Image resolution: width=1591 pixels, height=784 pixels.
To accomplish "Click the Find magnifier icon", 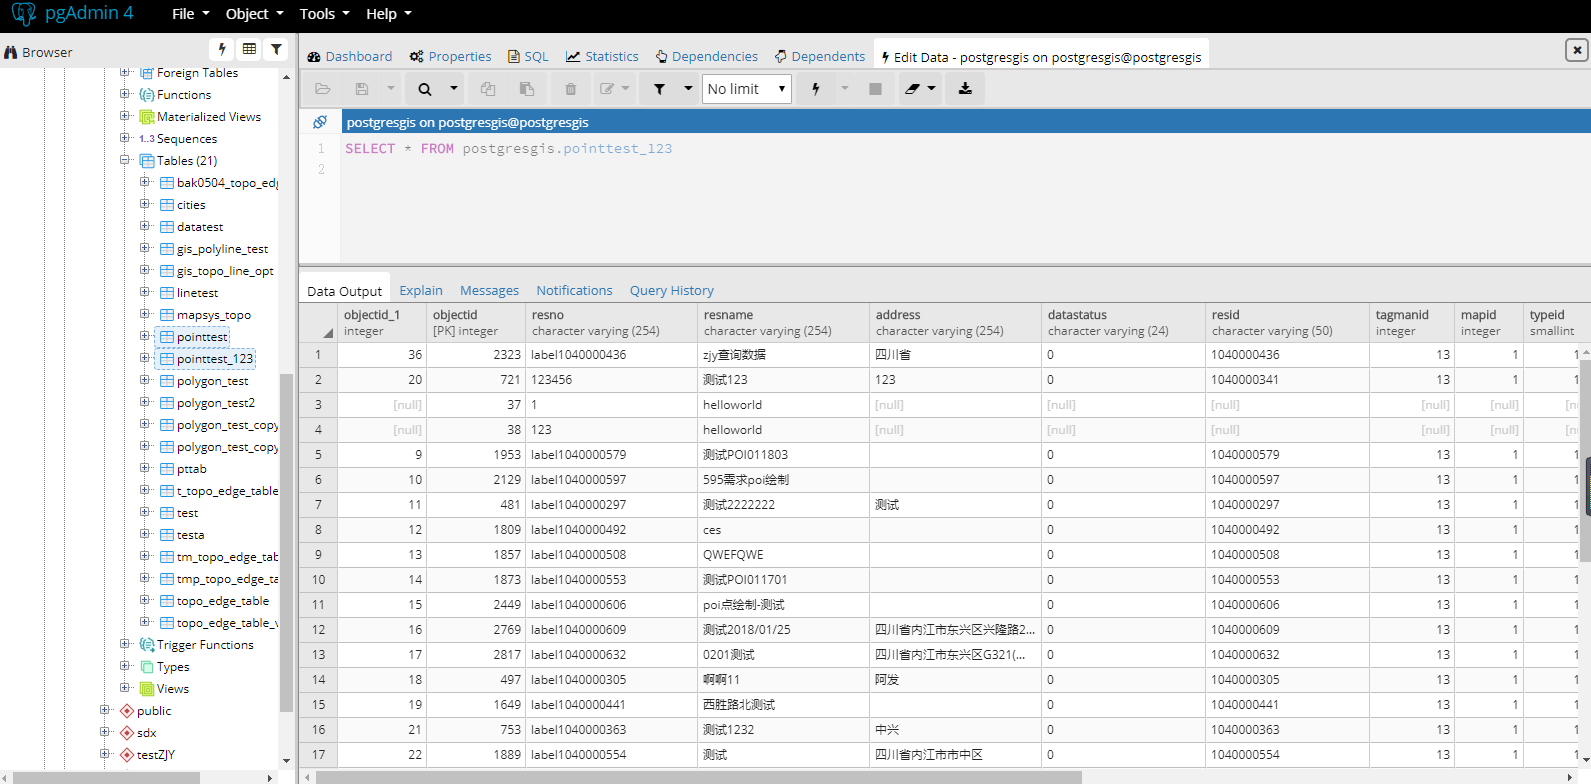I will (x=425, y=89).
